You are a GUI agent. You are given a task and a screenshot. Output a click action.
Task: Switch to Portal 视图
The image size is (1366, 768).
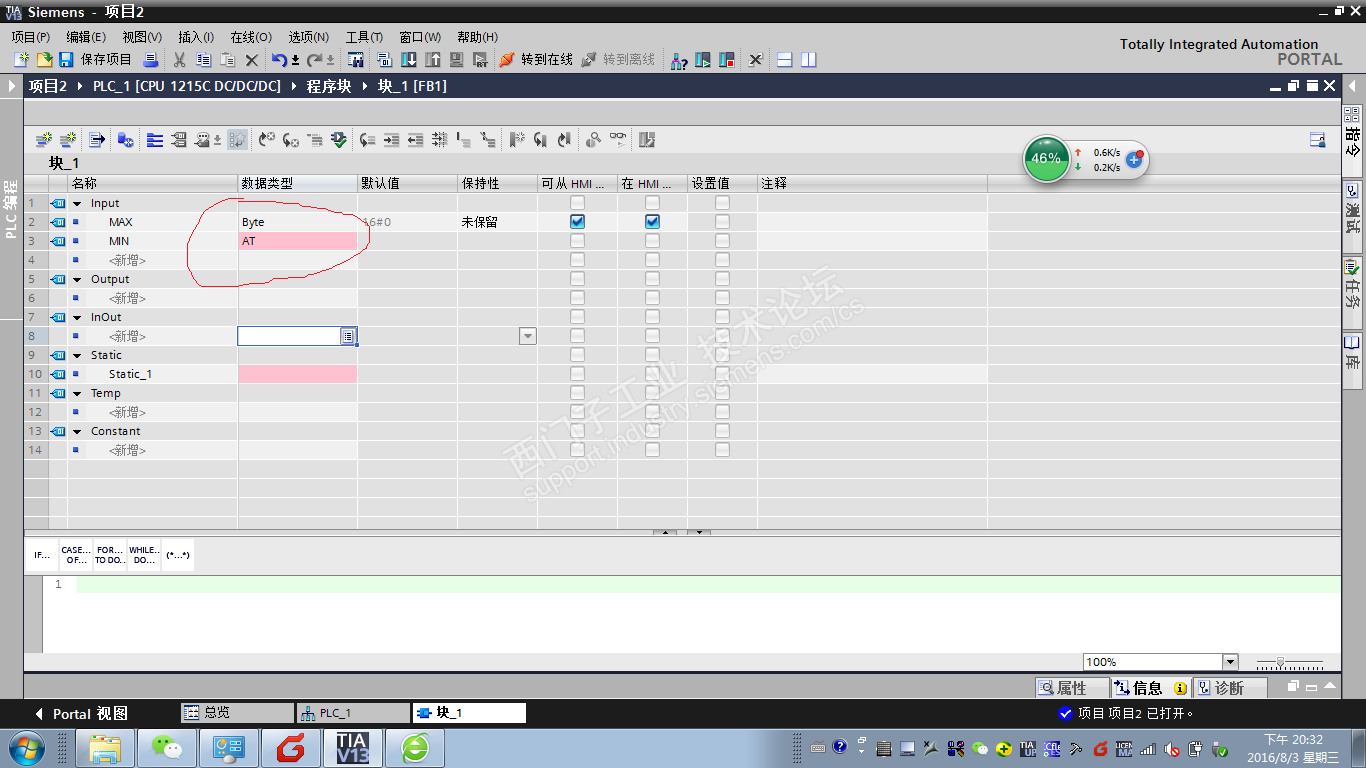pyautogui.click(x=82, y=714)
